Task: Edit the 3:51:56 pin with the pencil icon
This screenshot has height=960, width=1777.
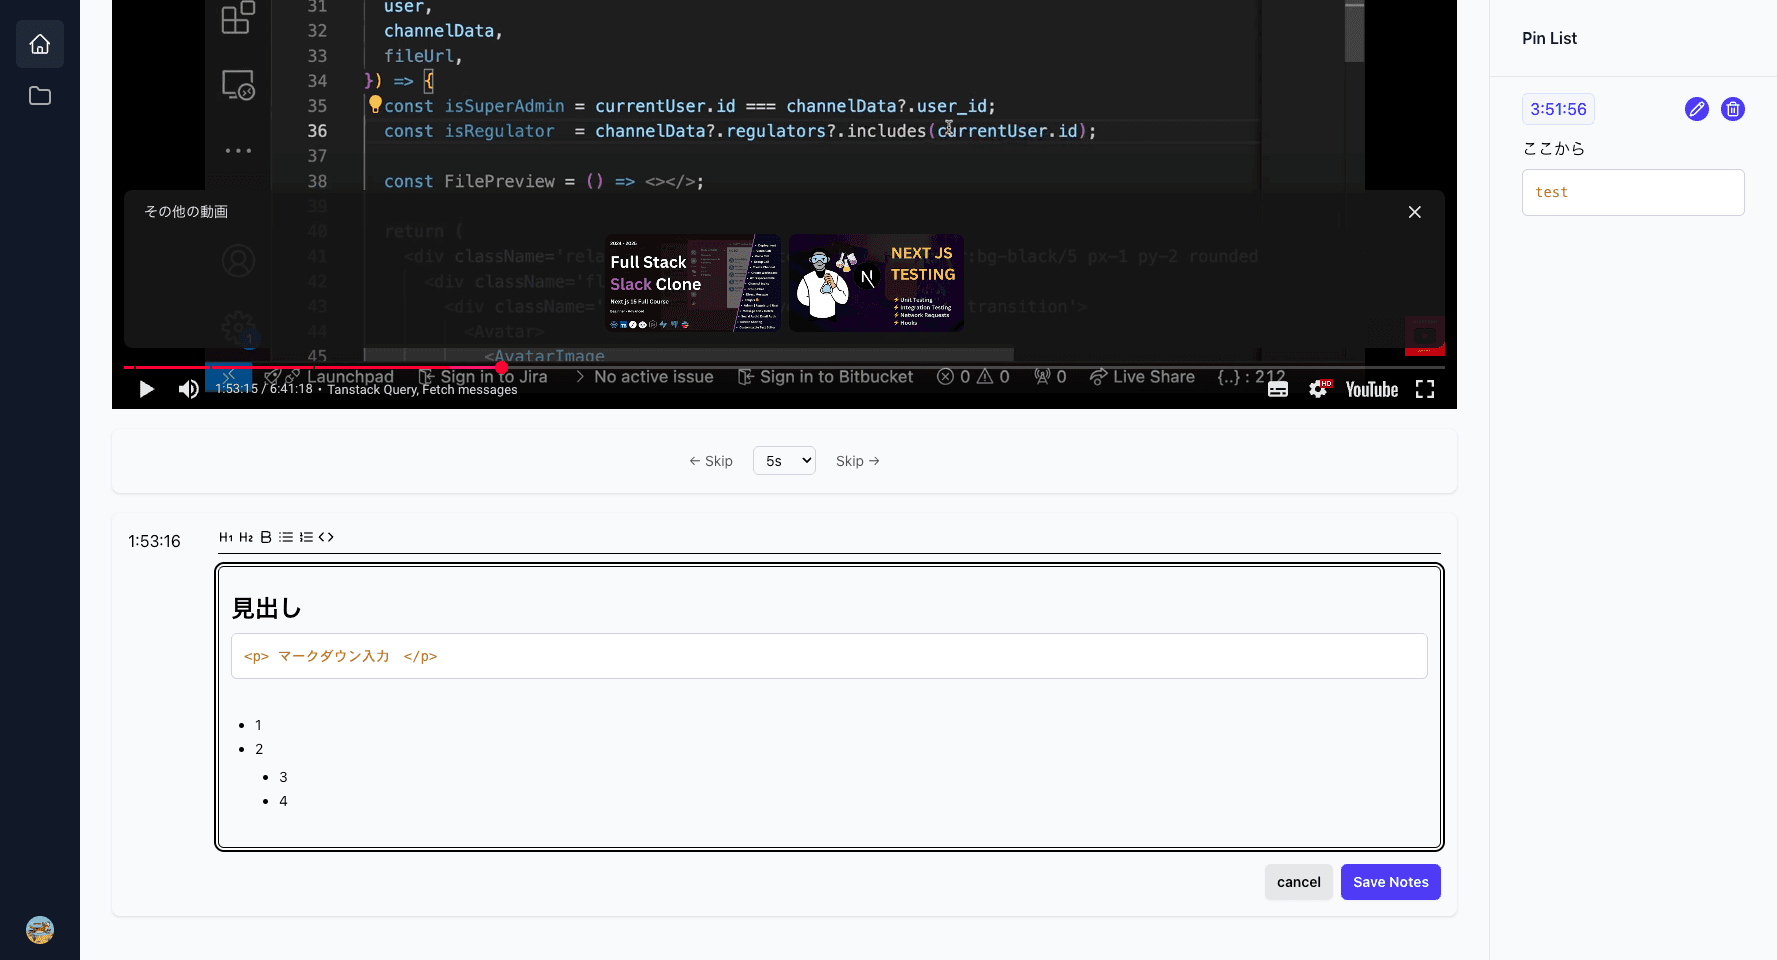Action: (1696, 109)
